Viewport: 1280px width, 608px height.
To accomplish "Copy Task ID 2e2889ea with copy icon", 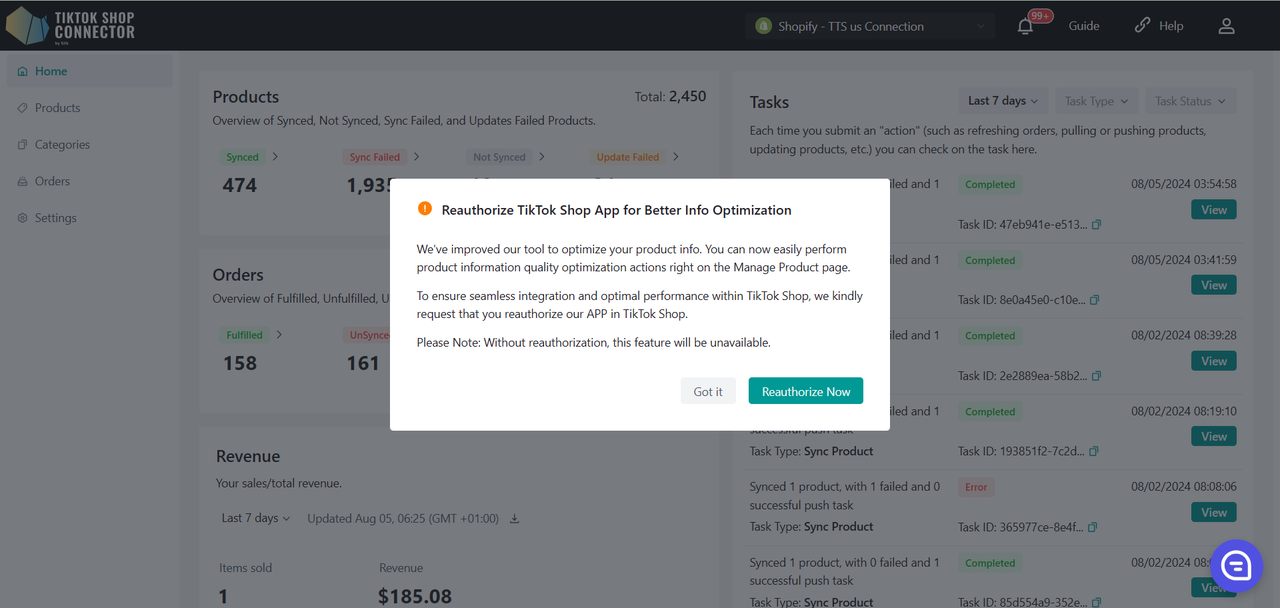I will tap(1096, 376).
